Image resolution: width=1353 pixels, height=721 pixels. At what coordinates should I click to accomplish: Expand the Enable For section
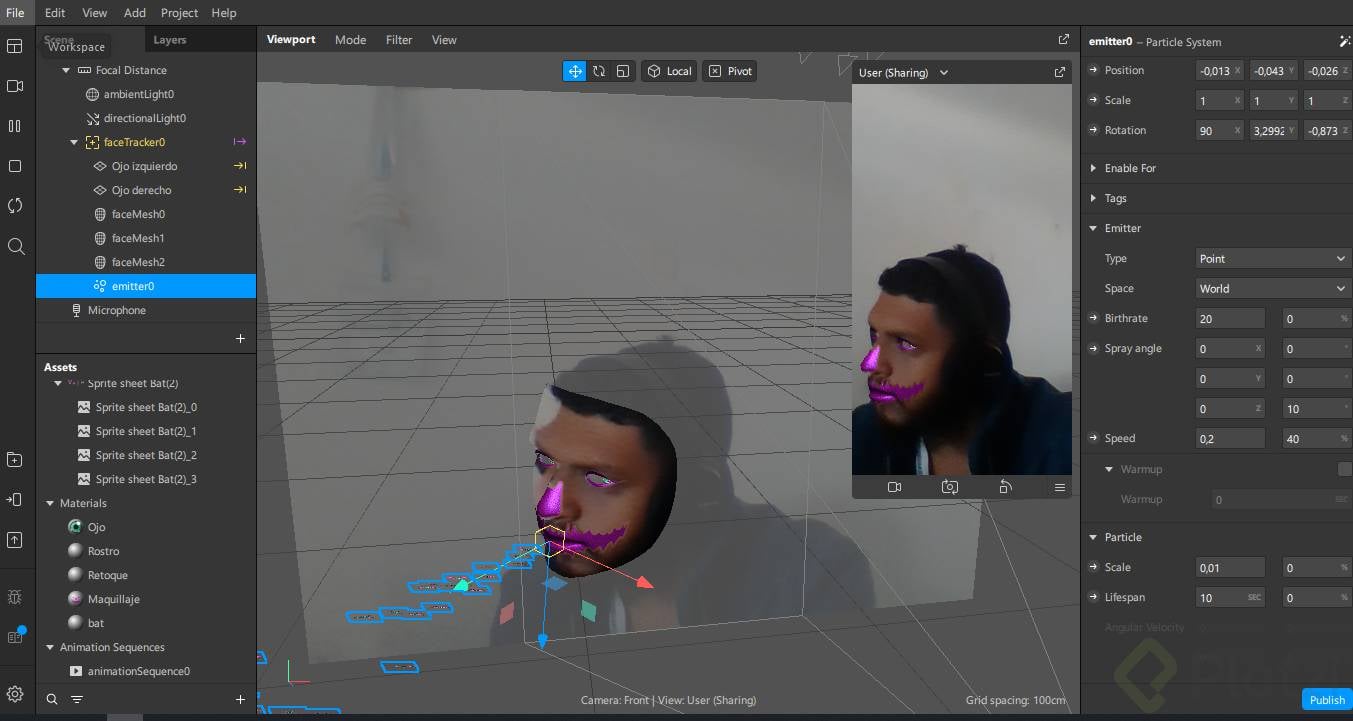point(1093,168)
